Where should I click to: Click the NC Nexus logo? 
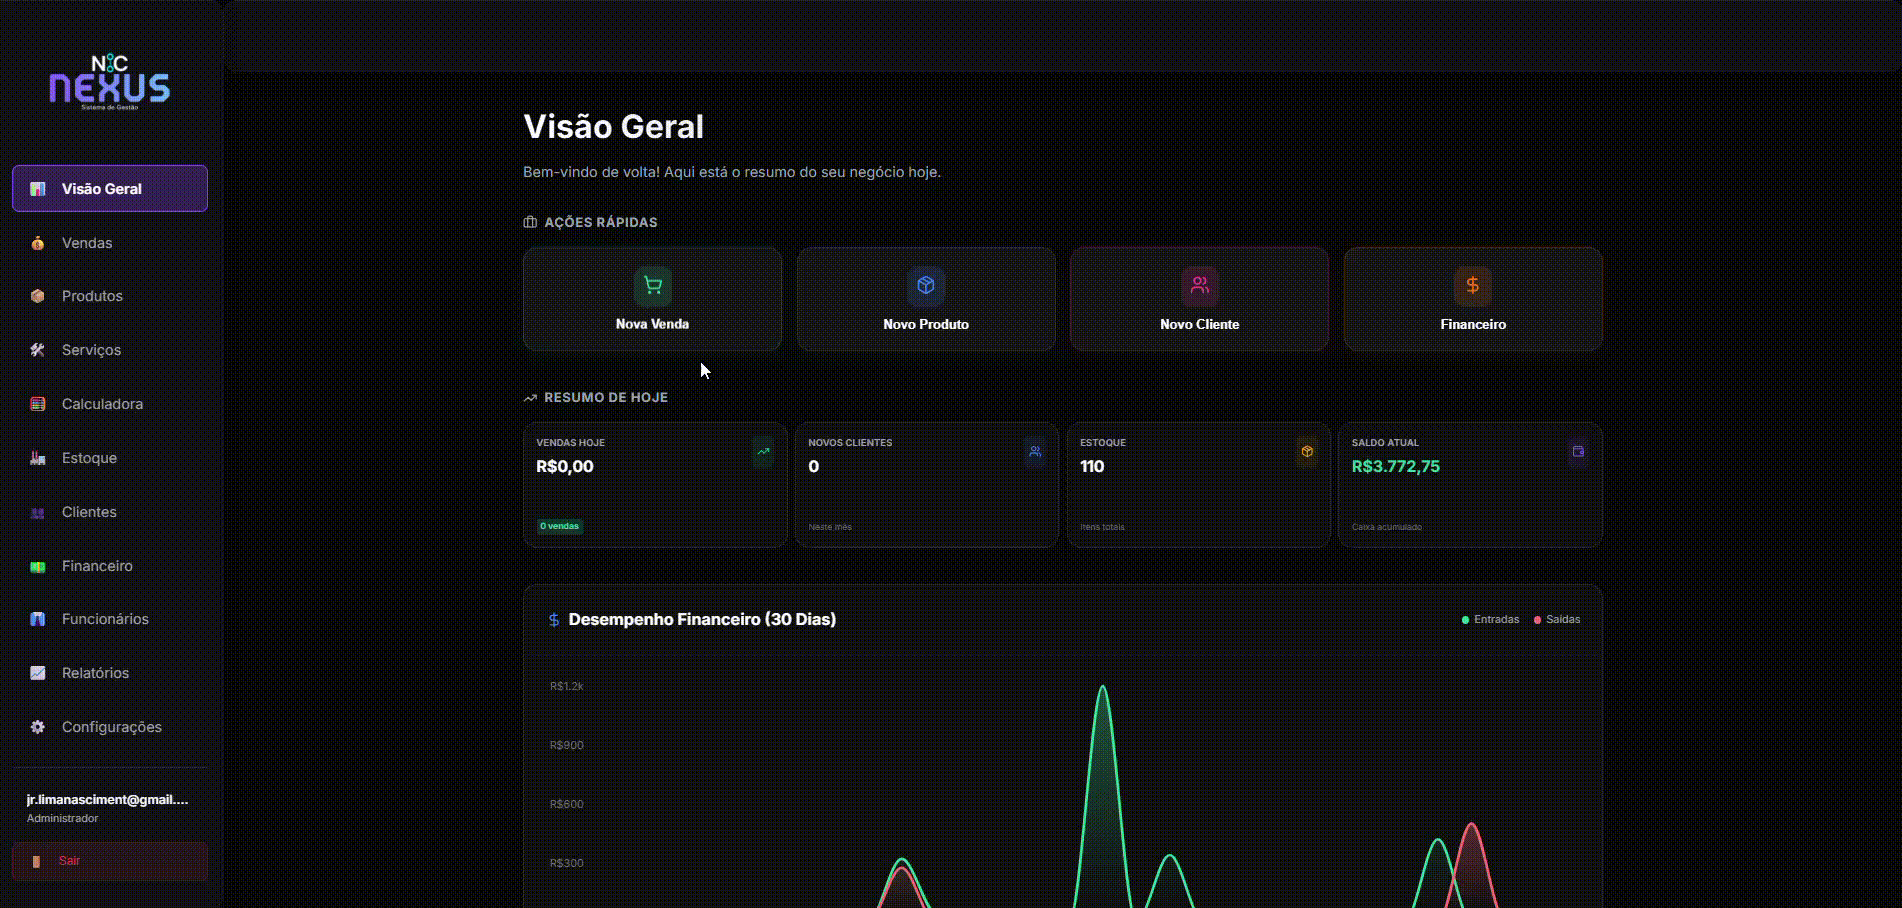click(110, 82)
